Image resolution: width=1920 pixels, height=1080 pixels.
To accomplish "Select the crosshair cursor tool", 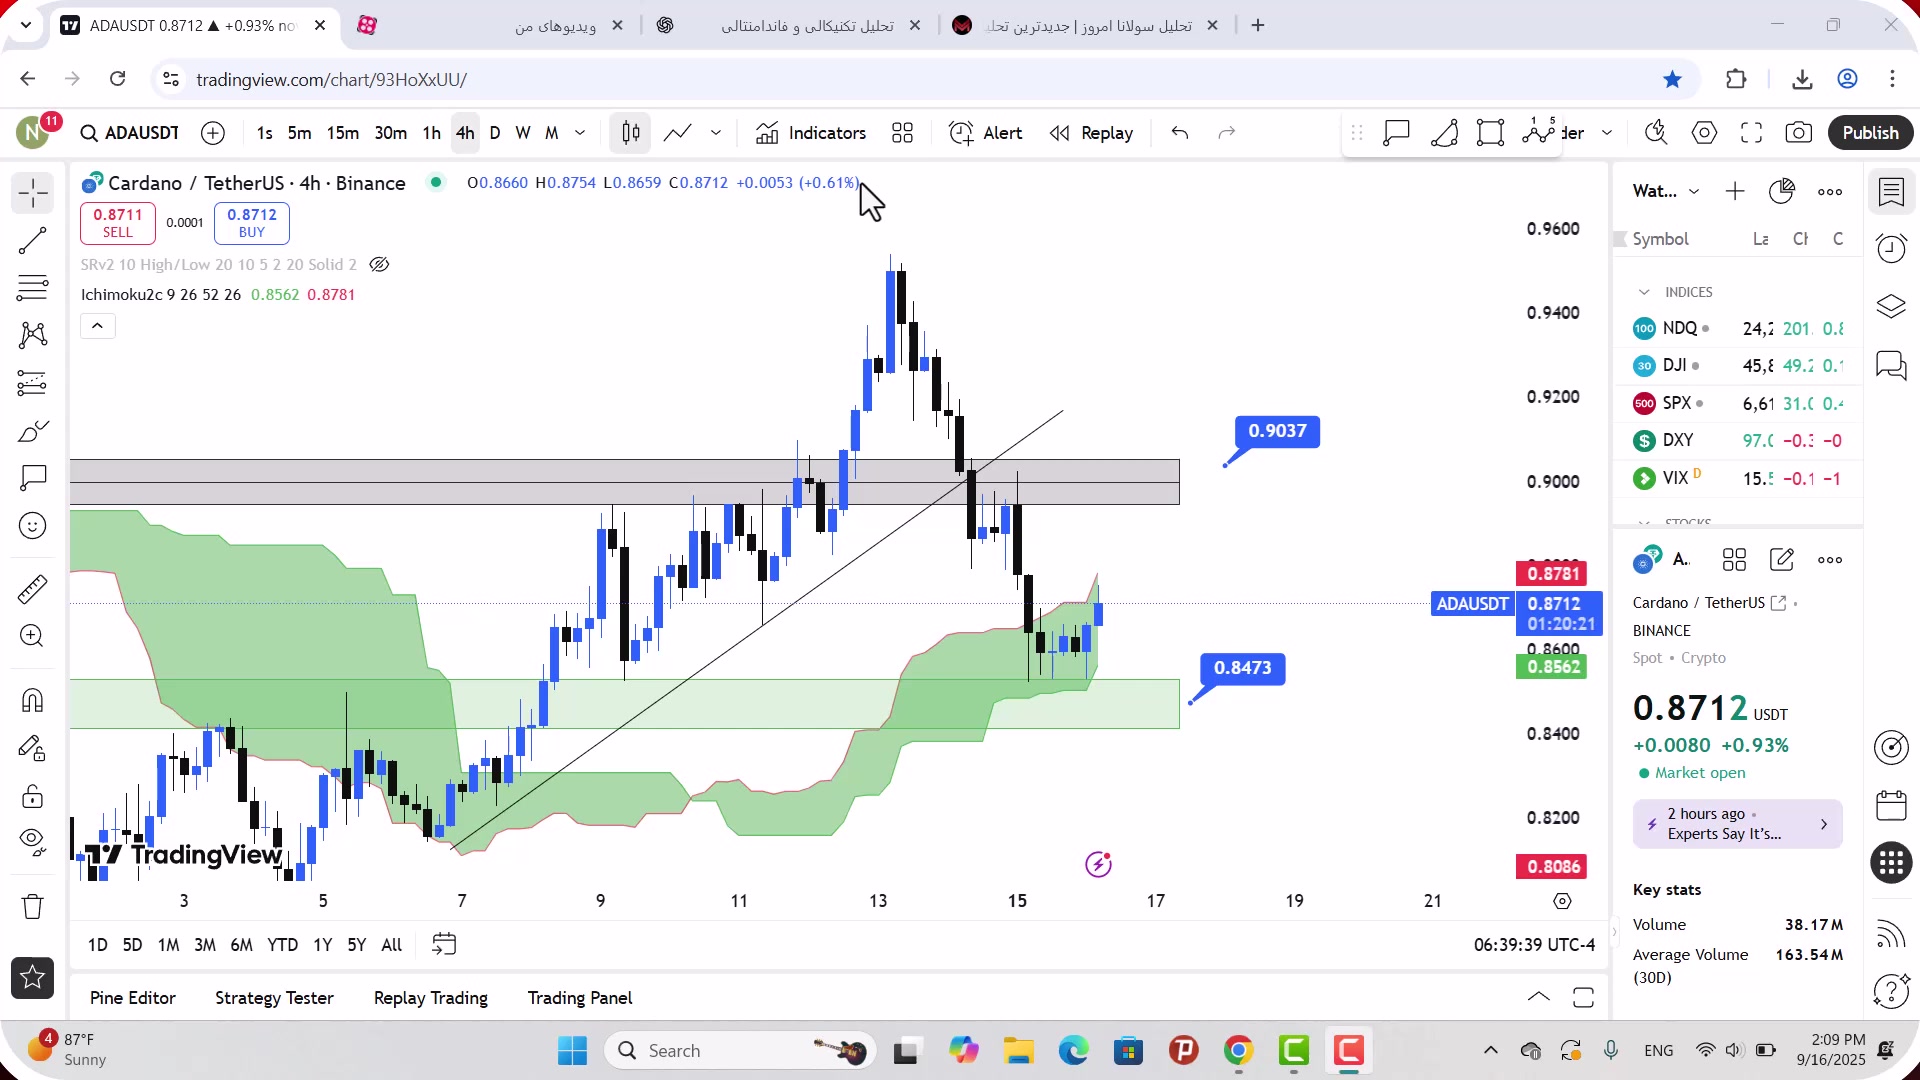I will click(x=33, y=193).
